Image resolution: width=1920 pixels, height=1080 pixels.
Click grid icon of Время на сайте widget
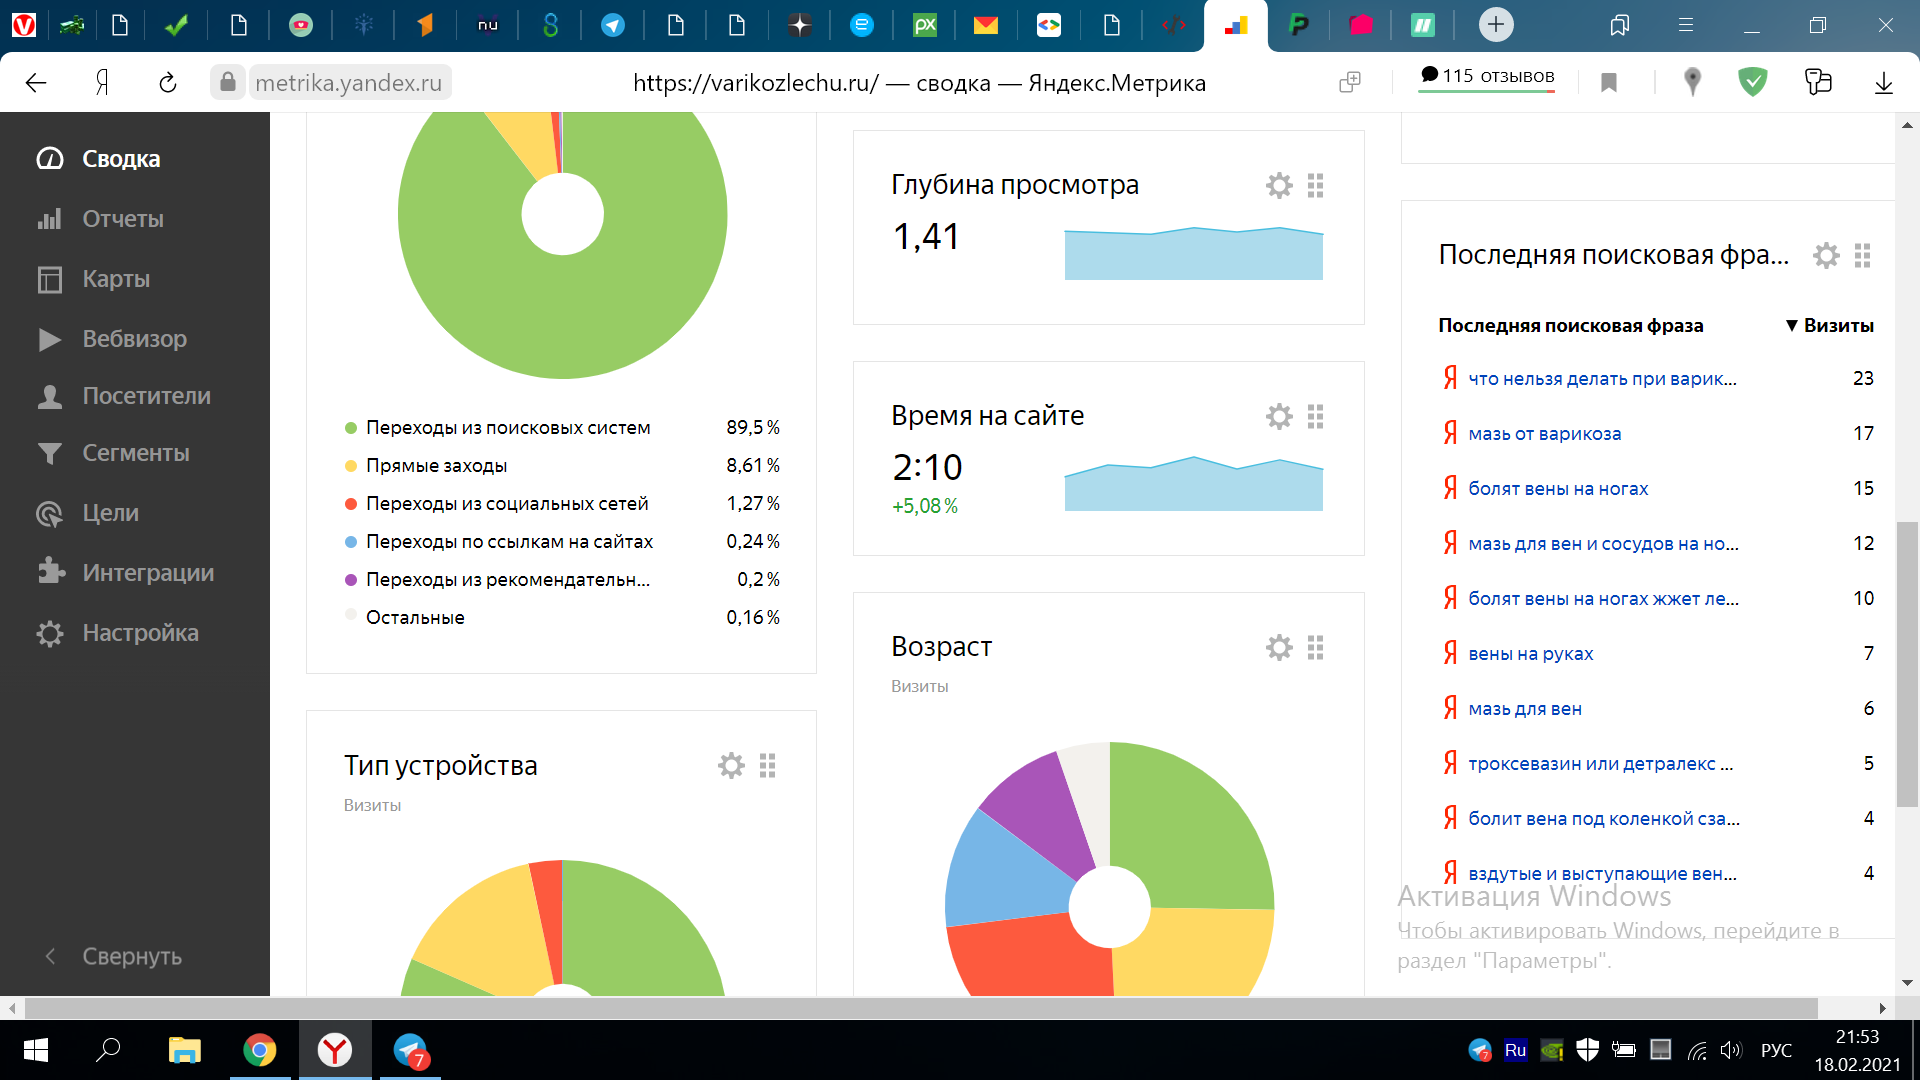[x=1315, y=416]
